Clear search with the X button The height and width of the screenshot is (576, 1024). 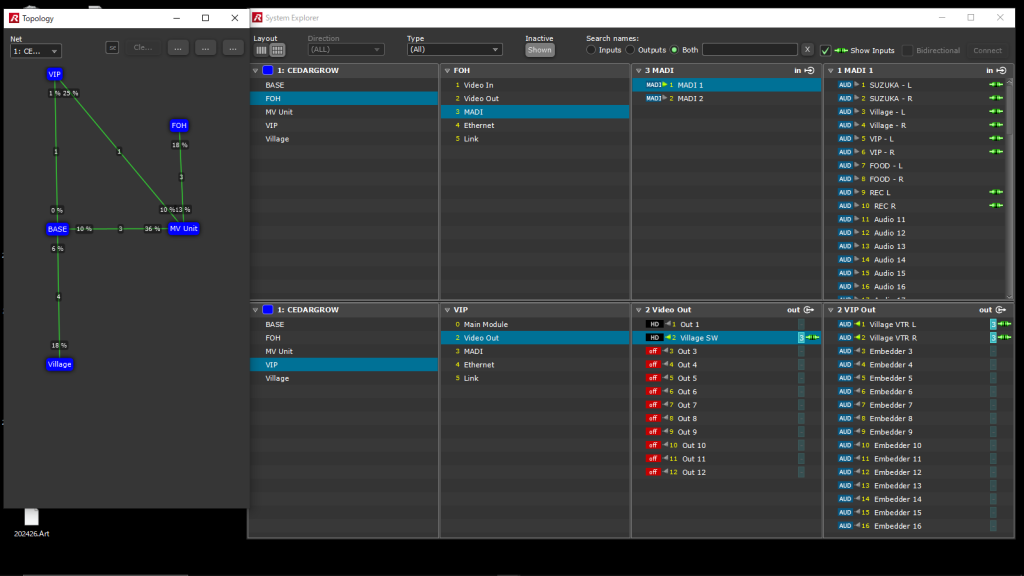pos(807,49)
